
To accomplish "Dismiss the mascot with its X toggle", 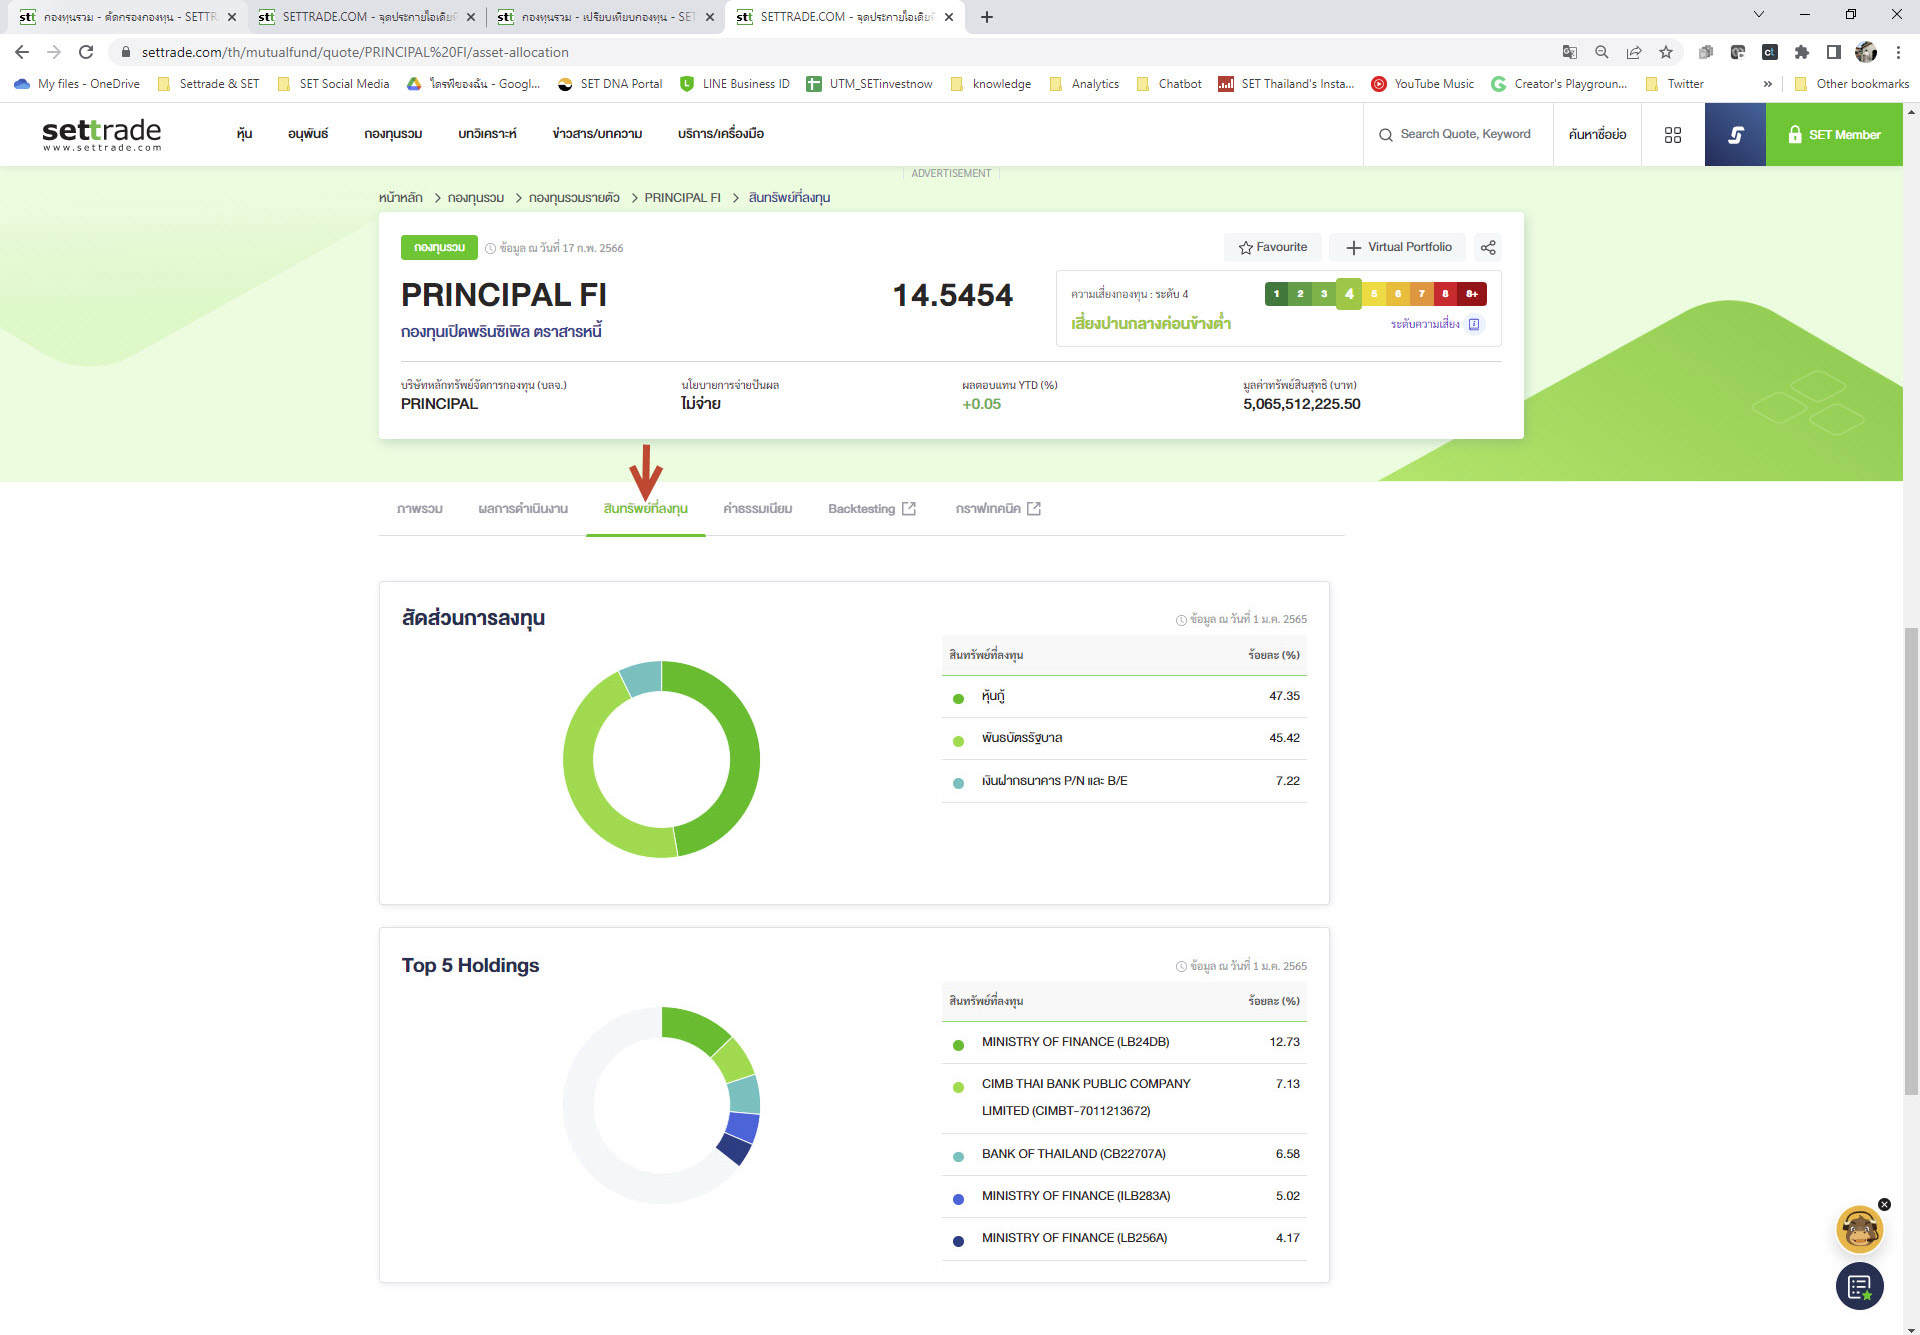I will click(1886, 1204).
